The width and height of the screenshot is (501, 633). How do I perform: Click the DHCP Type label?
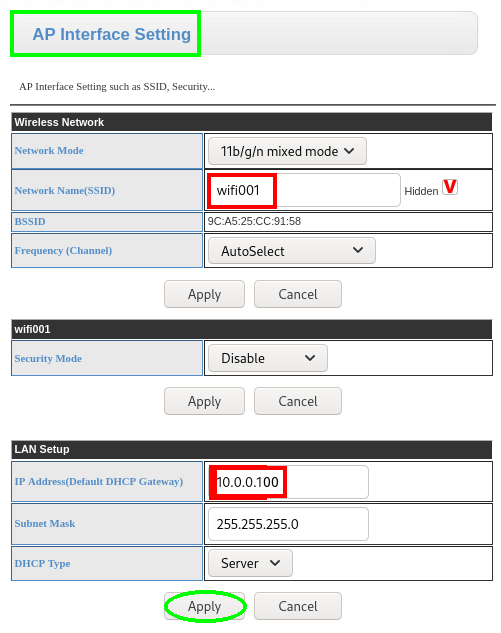(x=42, y=564)
